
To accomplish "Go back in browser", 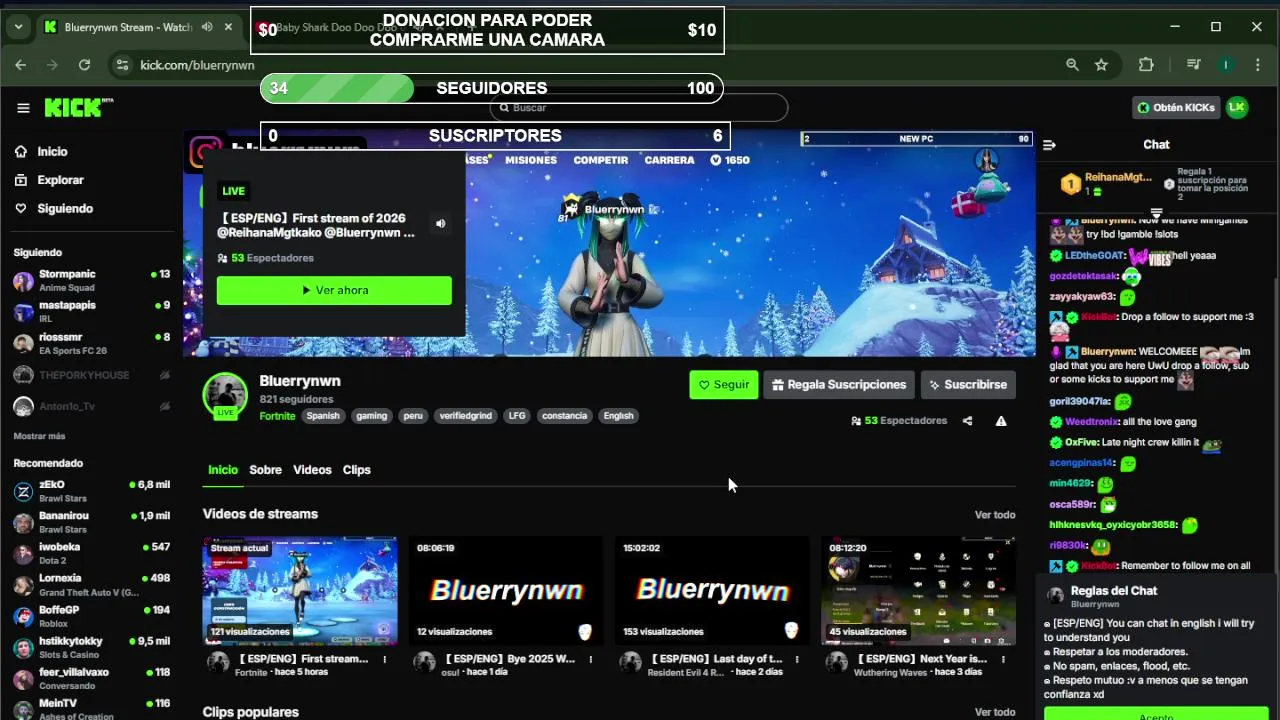I will (20, 65).
